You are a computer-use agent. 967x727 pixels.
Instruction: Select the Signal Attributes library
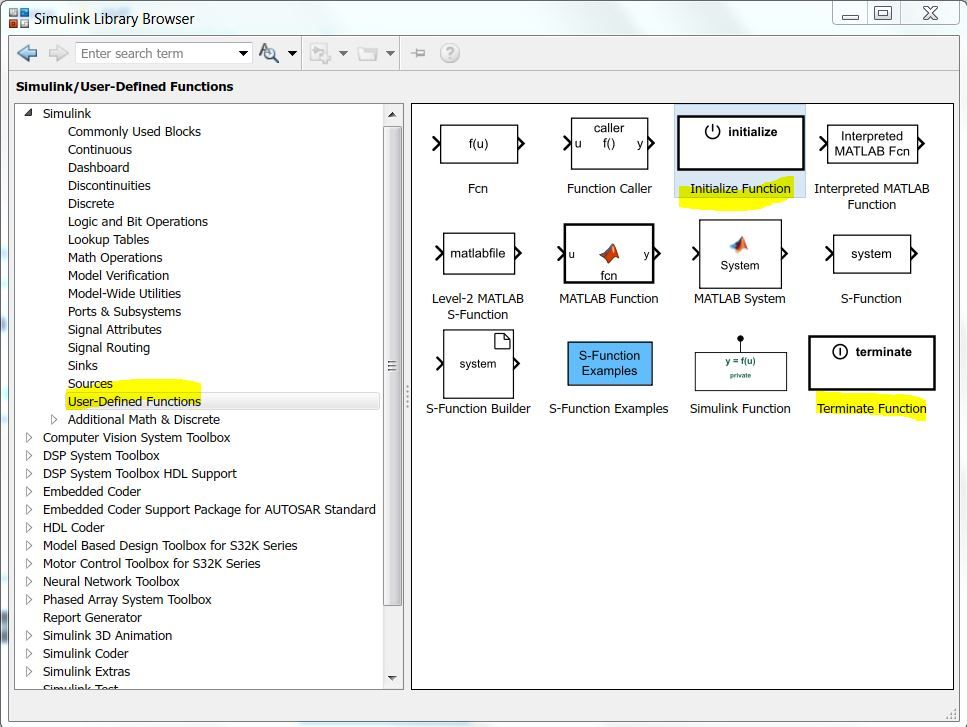point(114,329)
